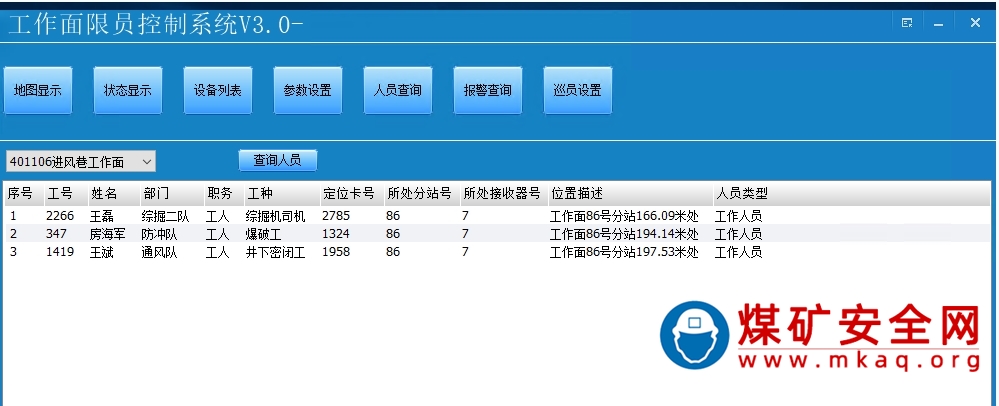Click department 综掘二队

[x=165, y=216]
